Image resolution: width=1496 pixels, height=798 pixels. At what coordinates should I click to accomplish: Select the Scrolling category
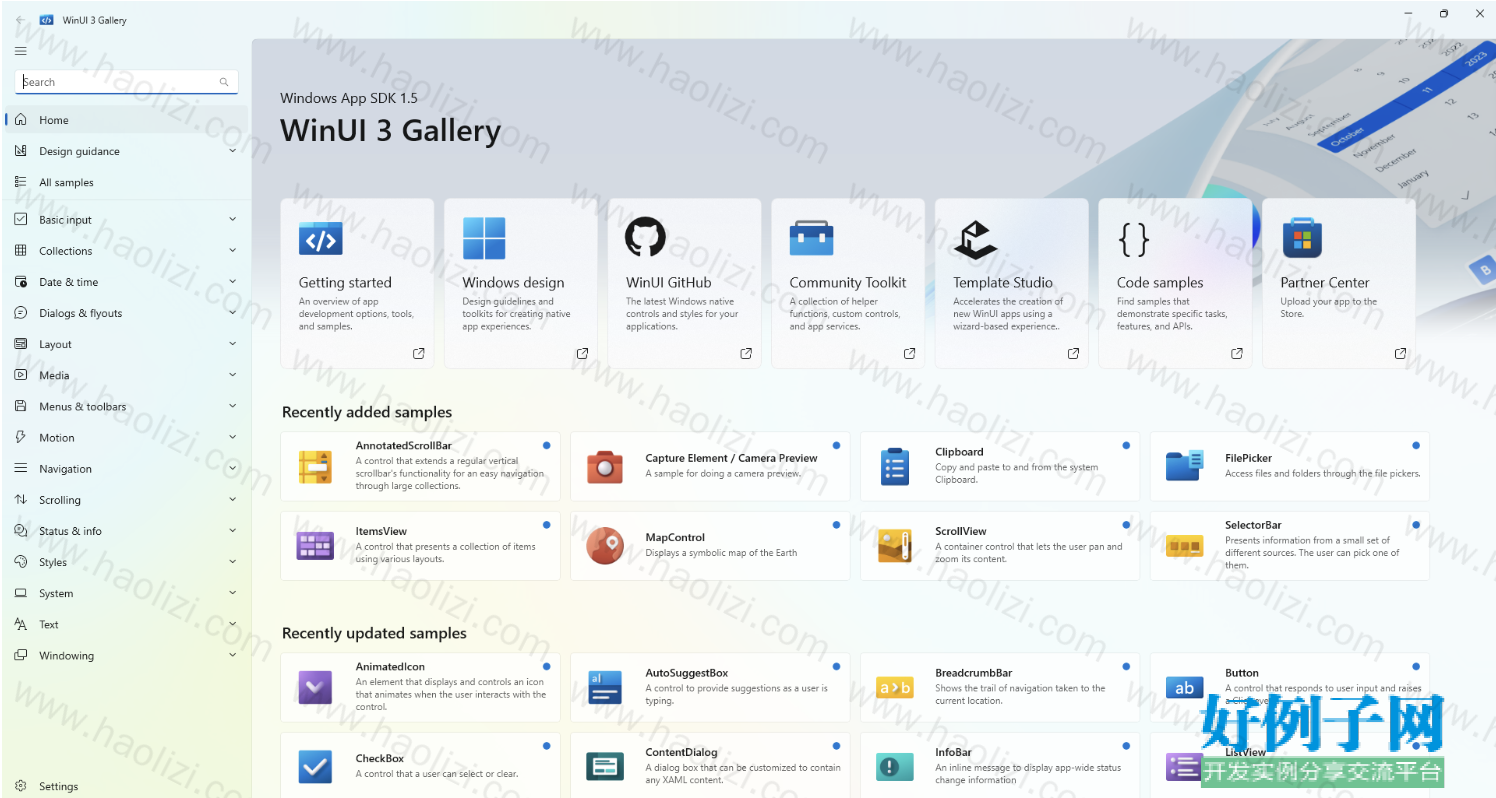(x=126, y=499)
